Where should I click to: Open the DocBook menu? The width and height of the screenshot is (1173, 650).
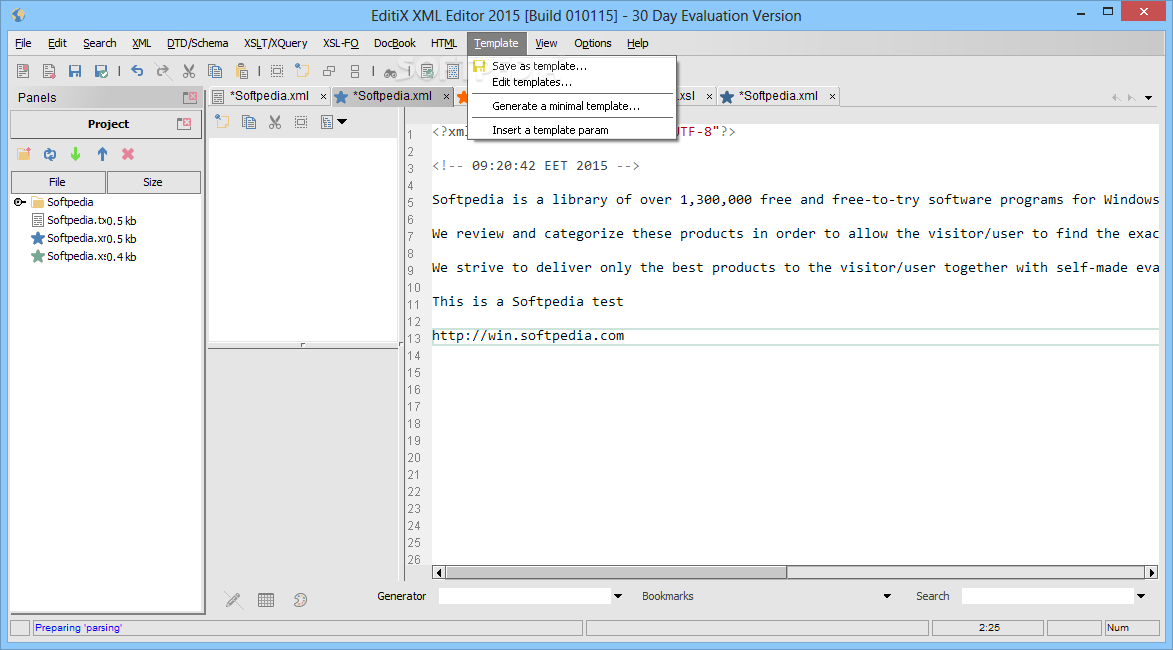click(x=394, y=43)
